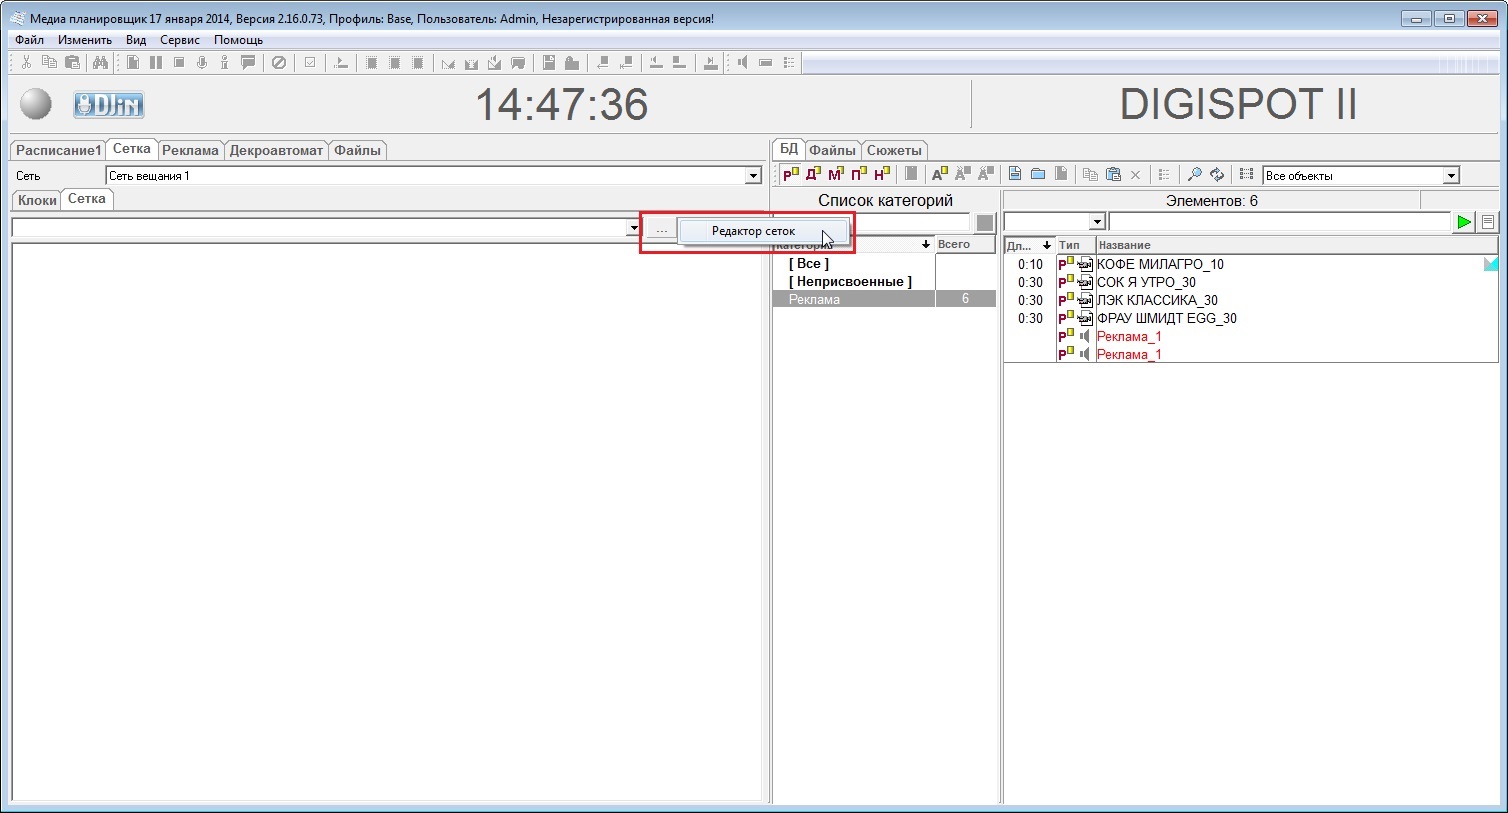This screenshot has width=1508, height=813.
Task: Click the paste clipboard icon in БД toolbar
Action: 1113,174
